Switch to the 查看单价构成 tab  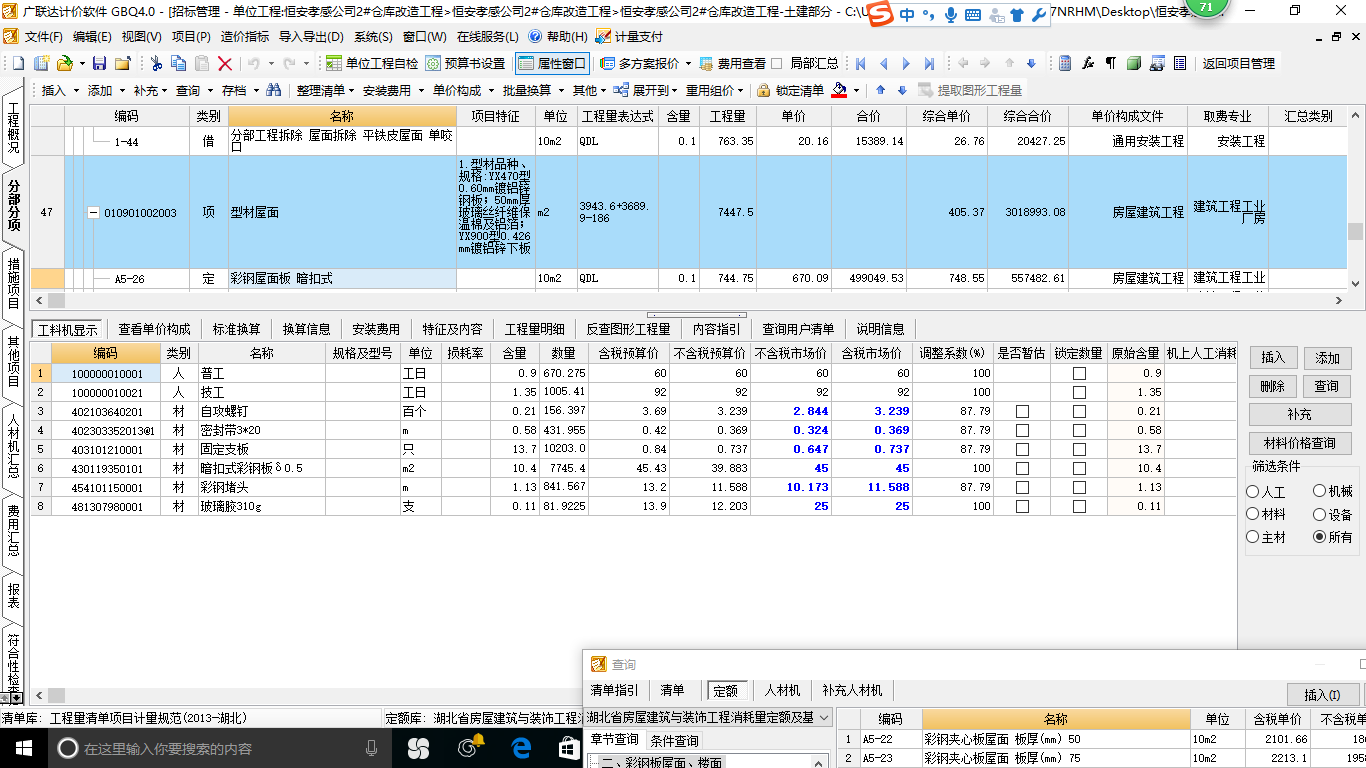[154, 329]
